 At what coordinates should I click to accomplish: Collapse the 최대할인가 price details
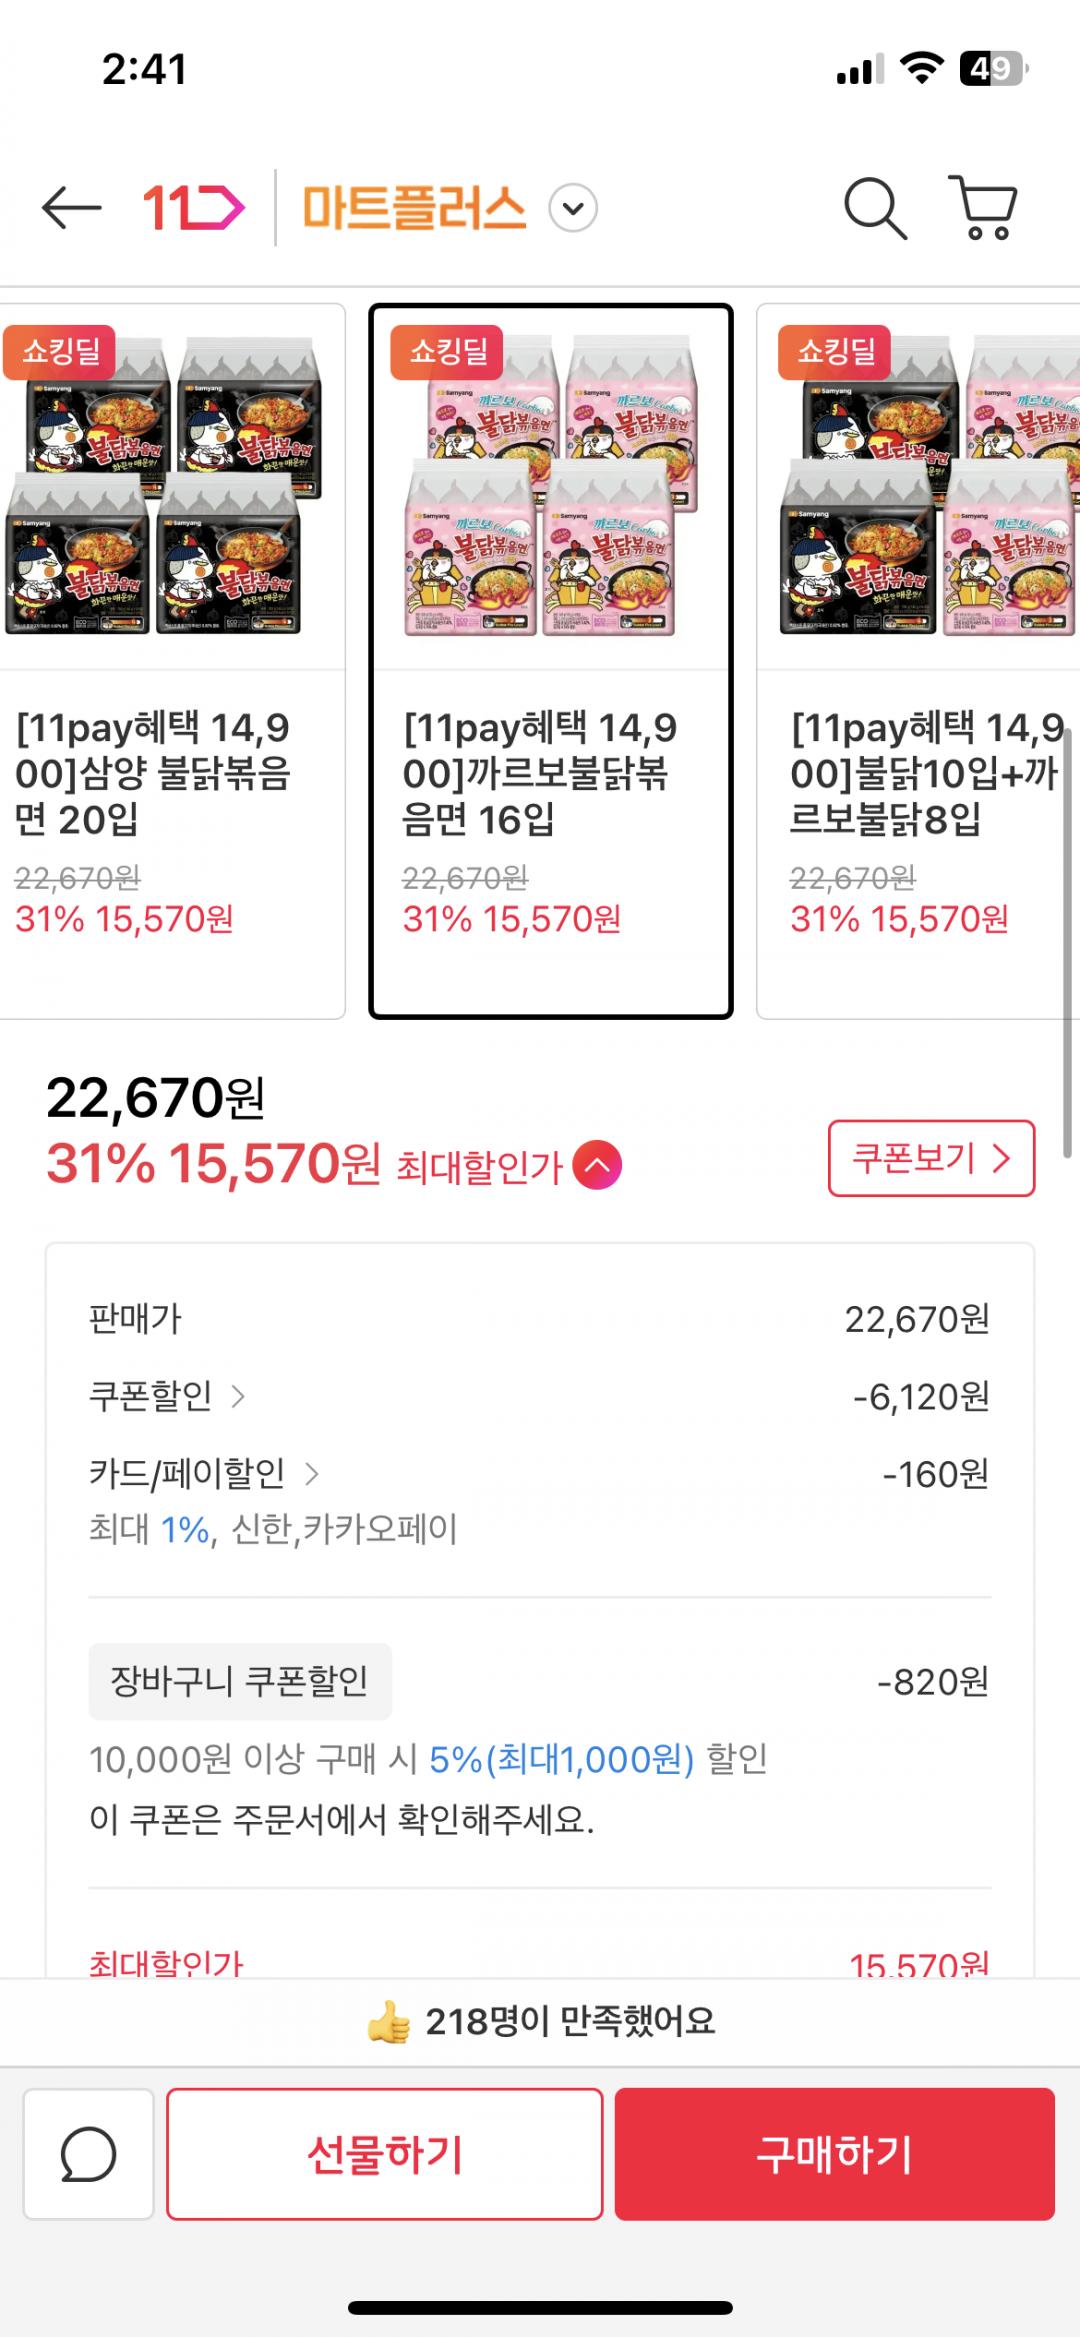(x=597, y=1165)
